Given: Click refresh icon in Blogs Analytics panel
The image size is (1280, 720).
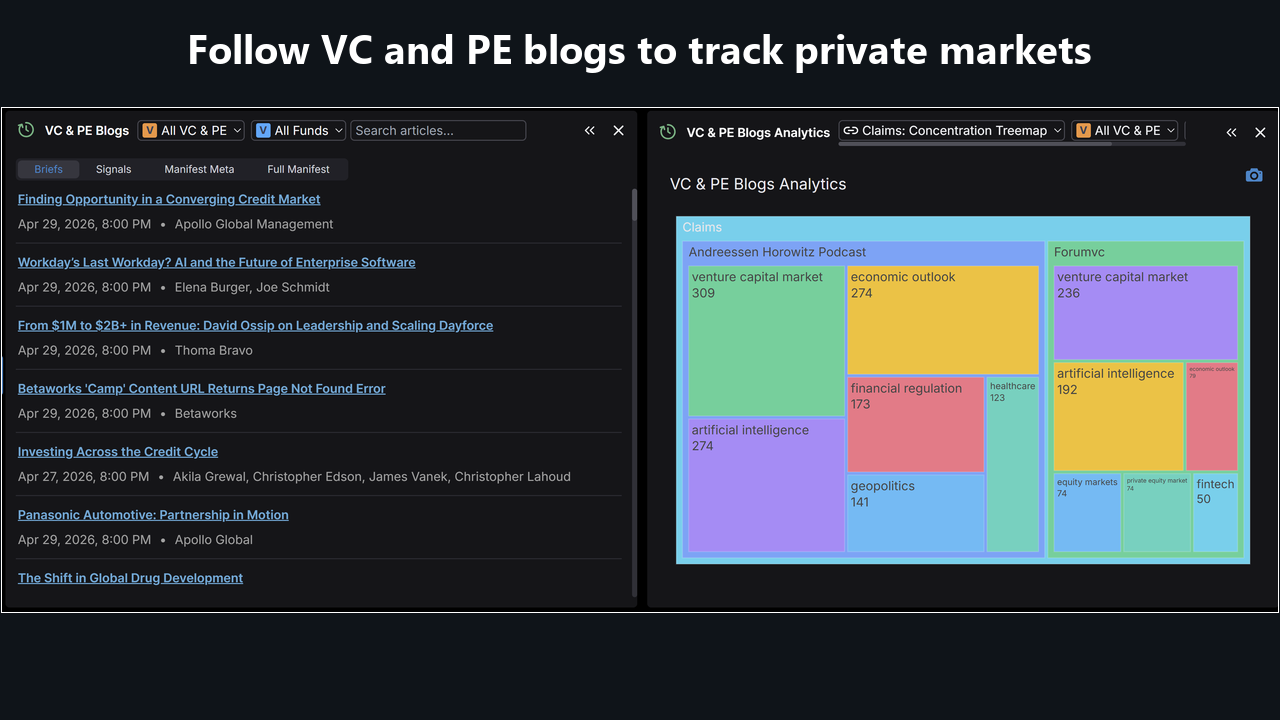Looking at the screenshot, I should [667, 131].
